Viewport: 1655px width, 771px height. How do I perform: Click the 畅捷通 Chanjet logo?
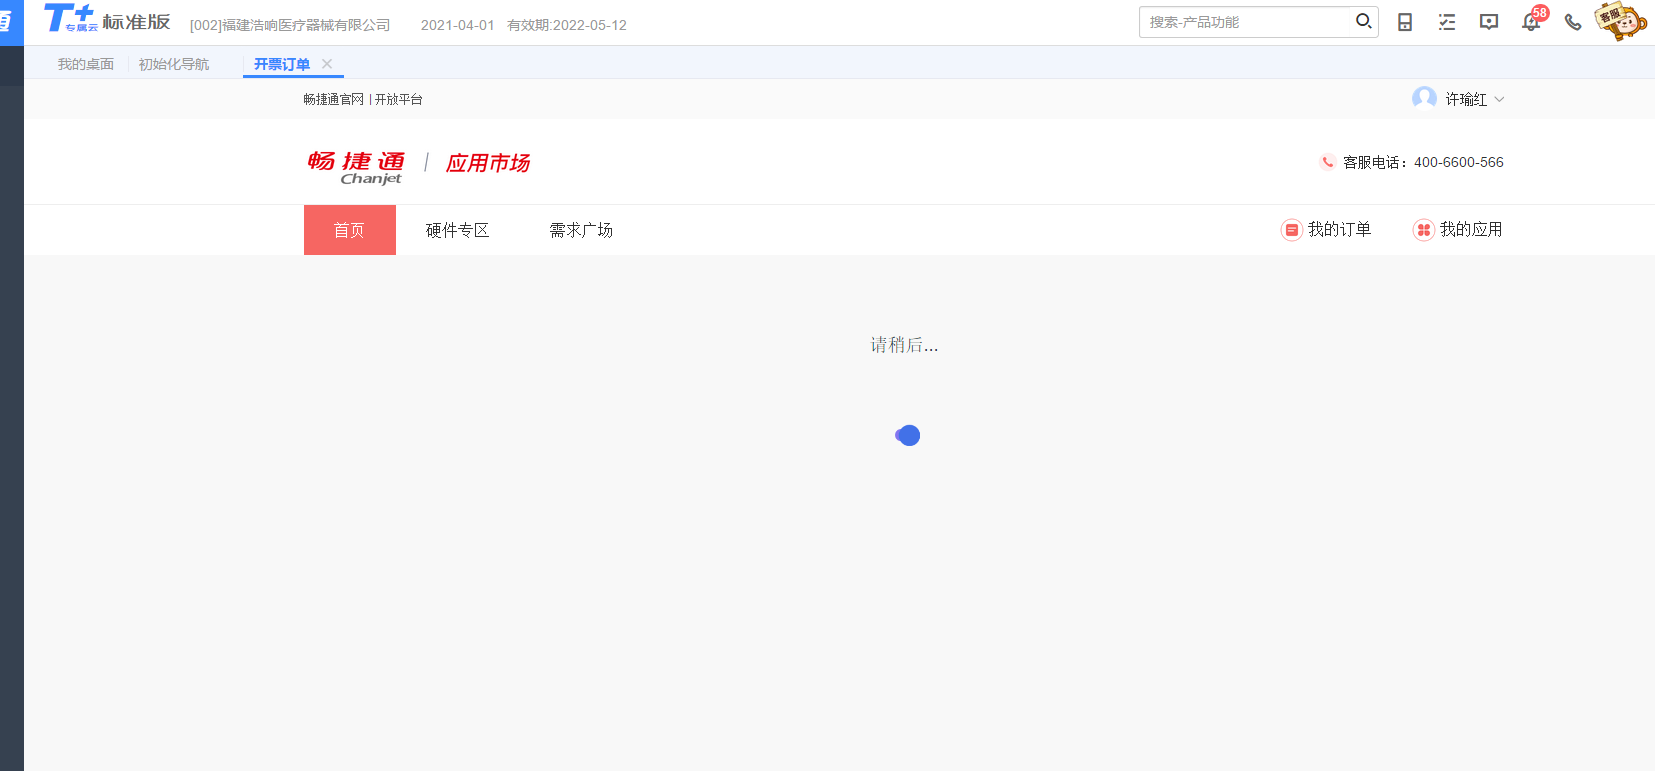[356, 167]
